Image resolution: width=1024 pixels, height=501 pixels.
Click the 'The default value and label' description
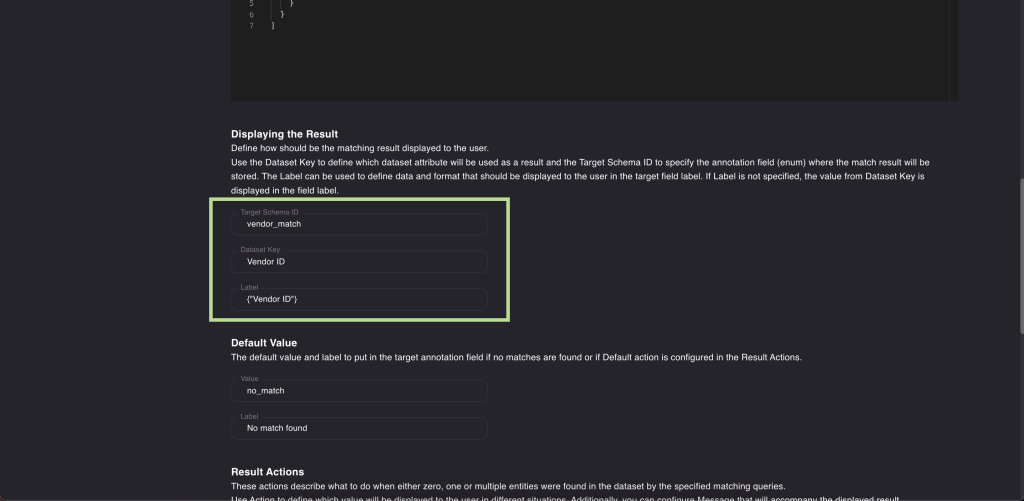(516, 357)
